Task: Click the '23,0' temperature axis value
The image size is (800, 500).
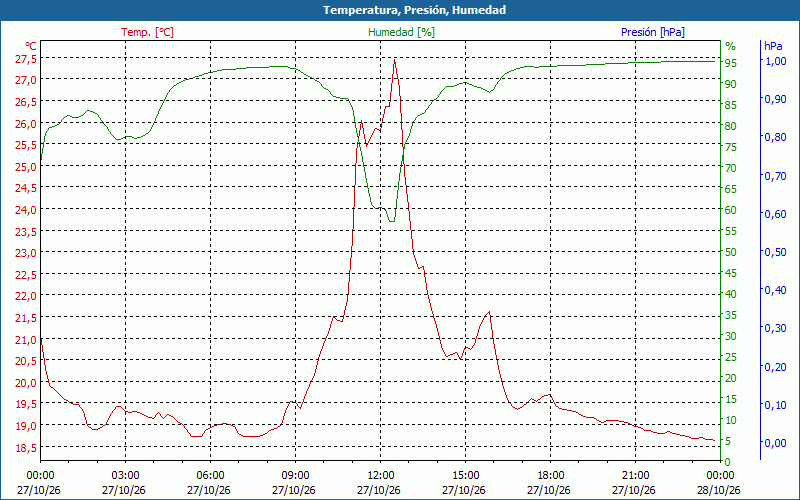Action: pyautogui.click(x=26, y=253)
